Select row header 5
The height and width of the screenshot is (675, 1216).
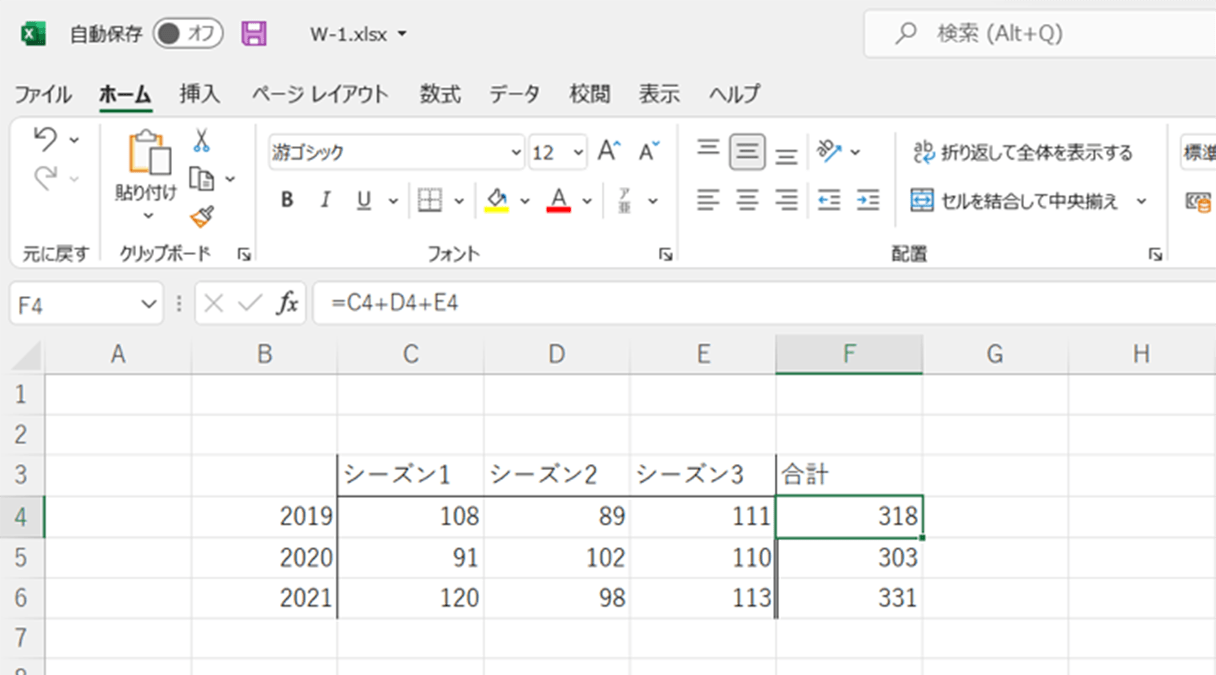22,558
